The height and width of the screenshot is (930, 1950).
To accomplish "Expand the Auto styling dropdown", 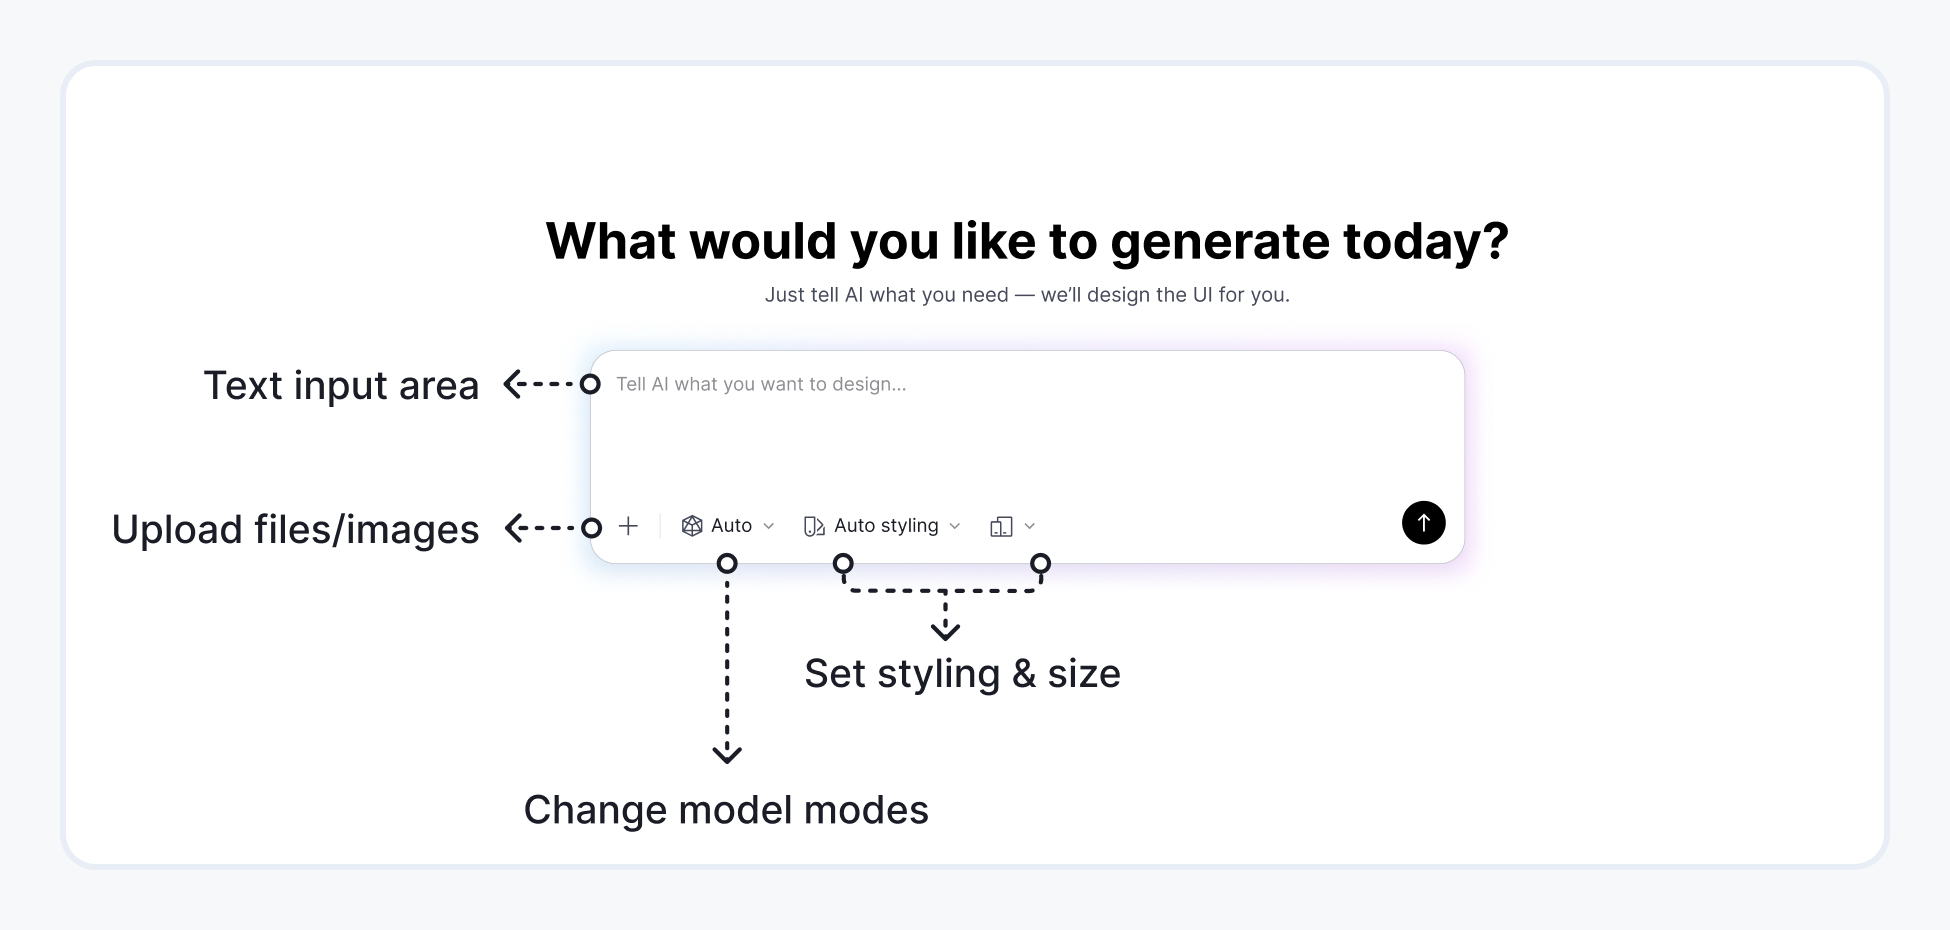I will (956, 525).
